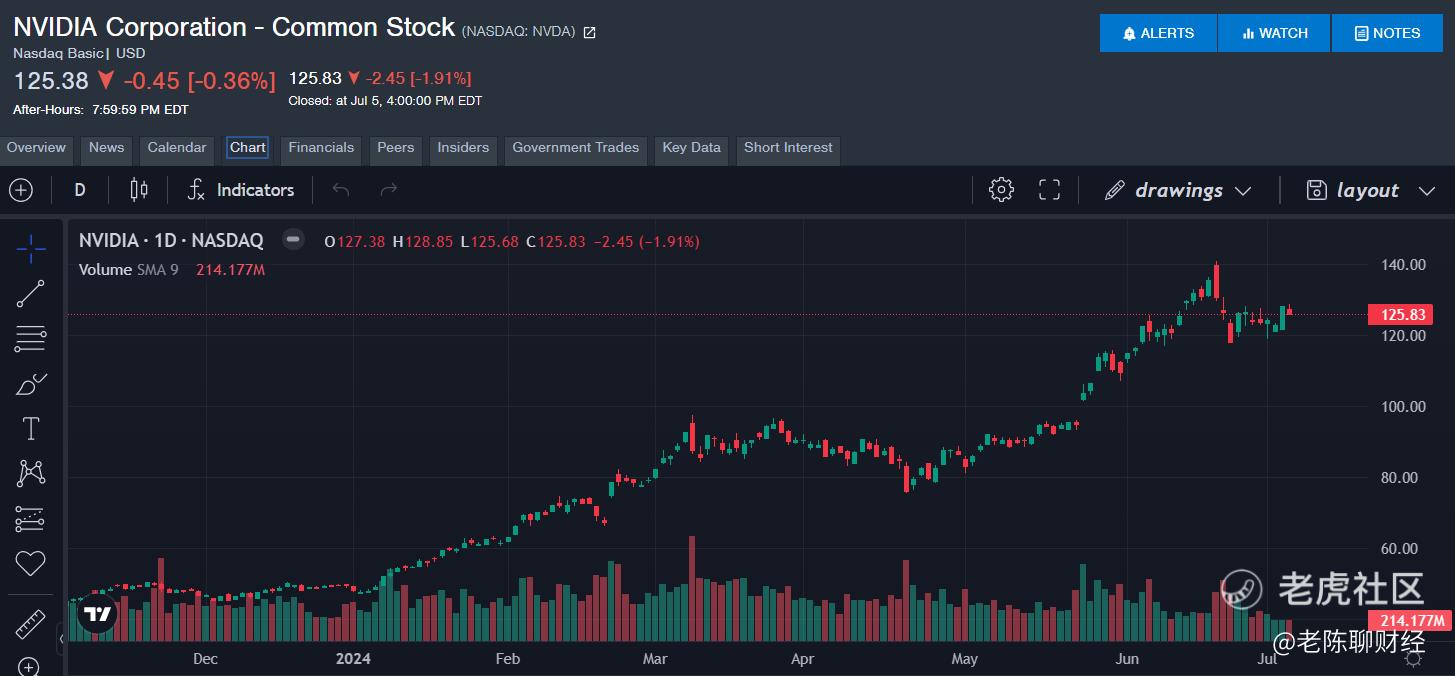Change the D time interval
This screenshot has width=1455, height=676.
[x=80, y=190]
